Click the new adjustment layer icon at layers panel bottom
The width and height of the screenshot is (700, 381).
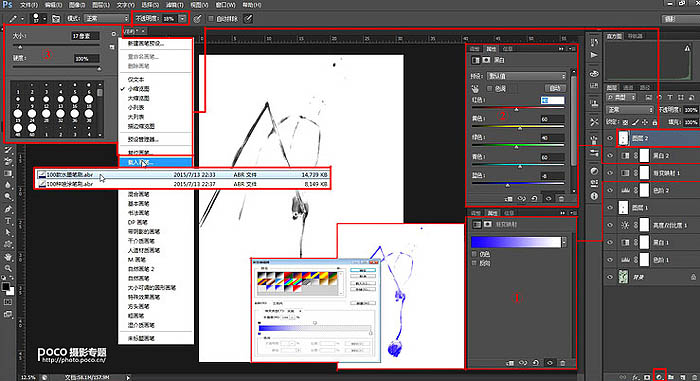(659, 377)
